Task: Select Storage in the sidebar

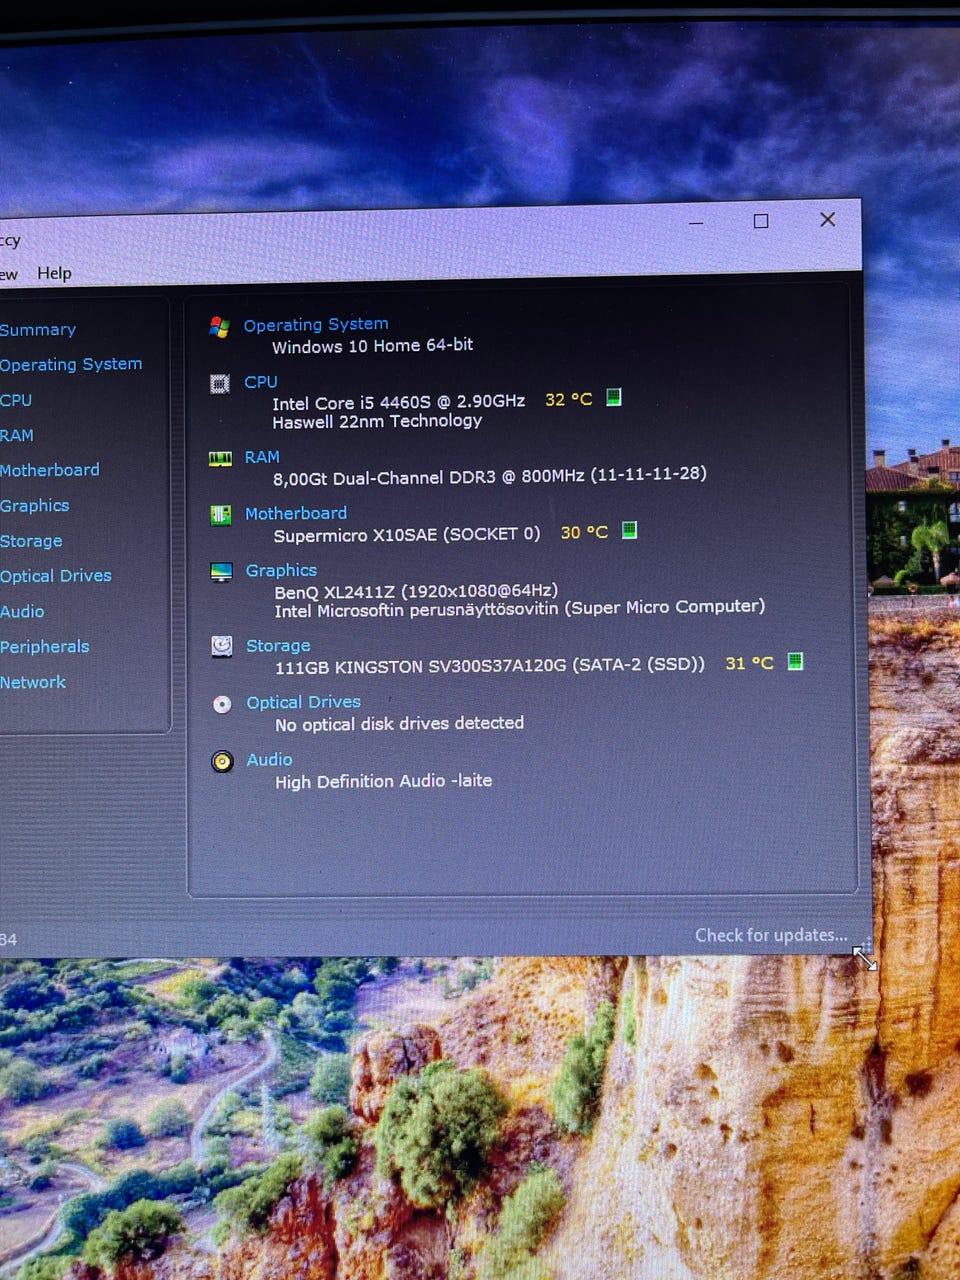Action: click(31, 541)
